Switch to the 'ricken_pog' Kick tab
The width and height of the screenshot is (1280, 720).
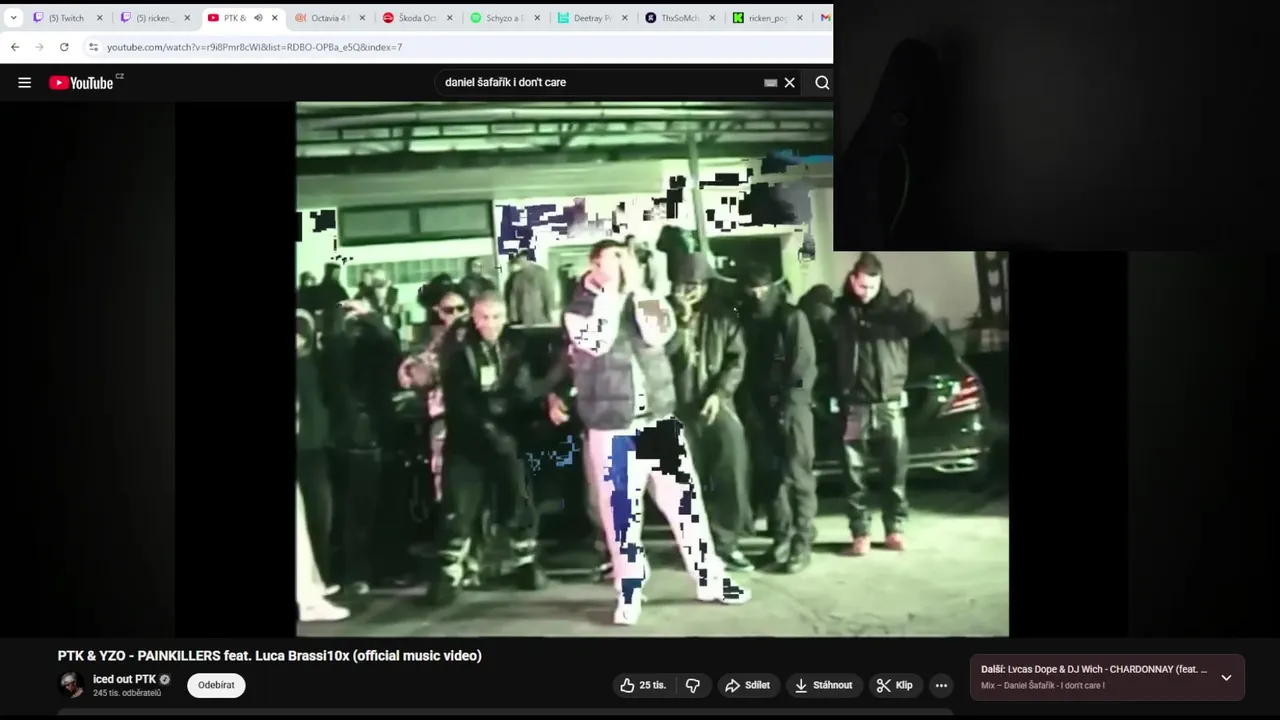pyautogui.click(x=767, y=18)
